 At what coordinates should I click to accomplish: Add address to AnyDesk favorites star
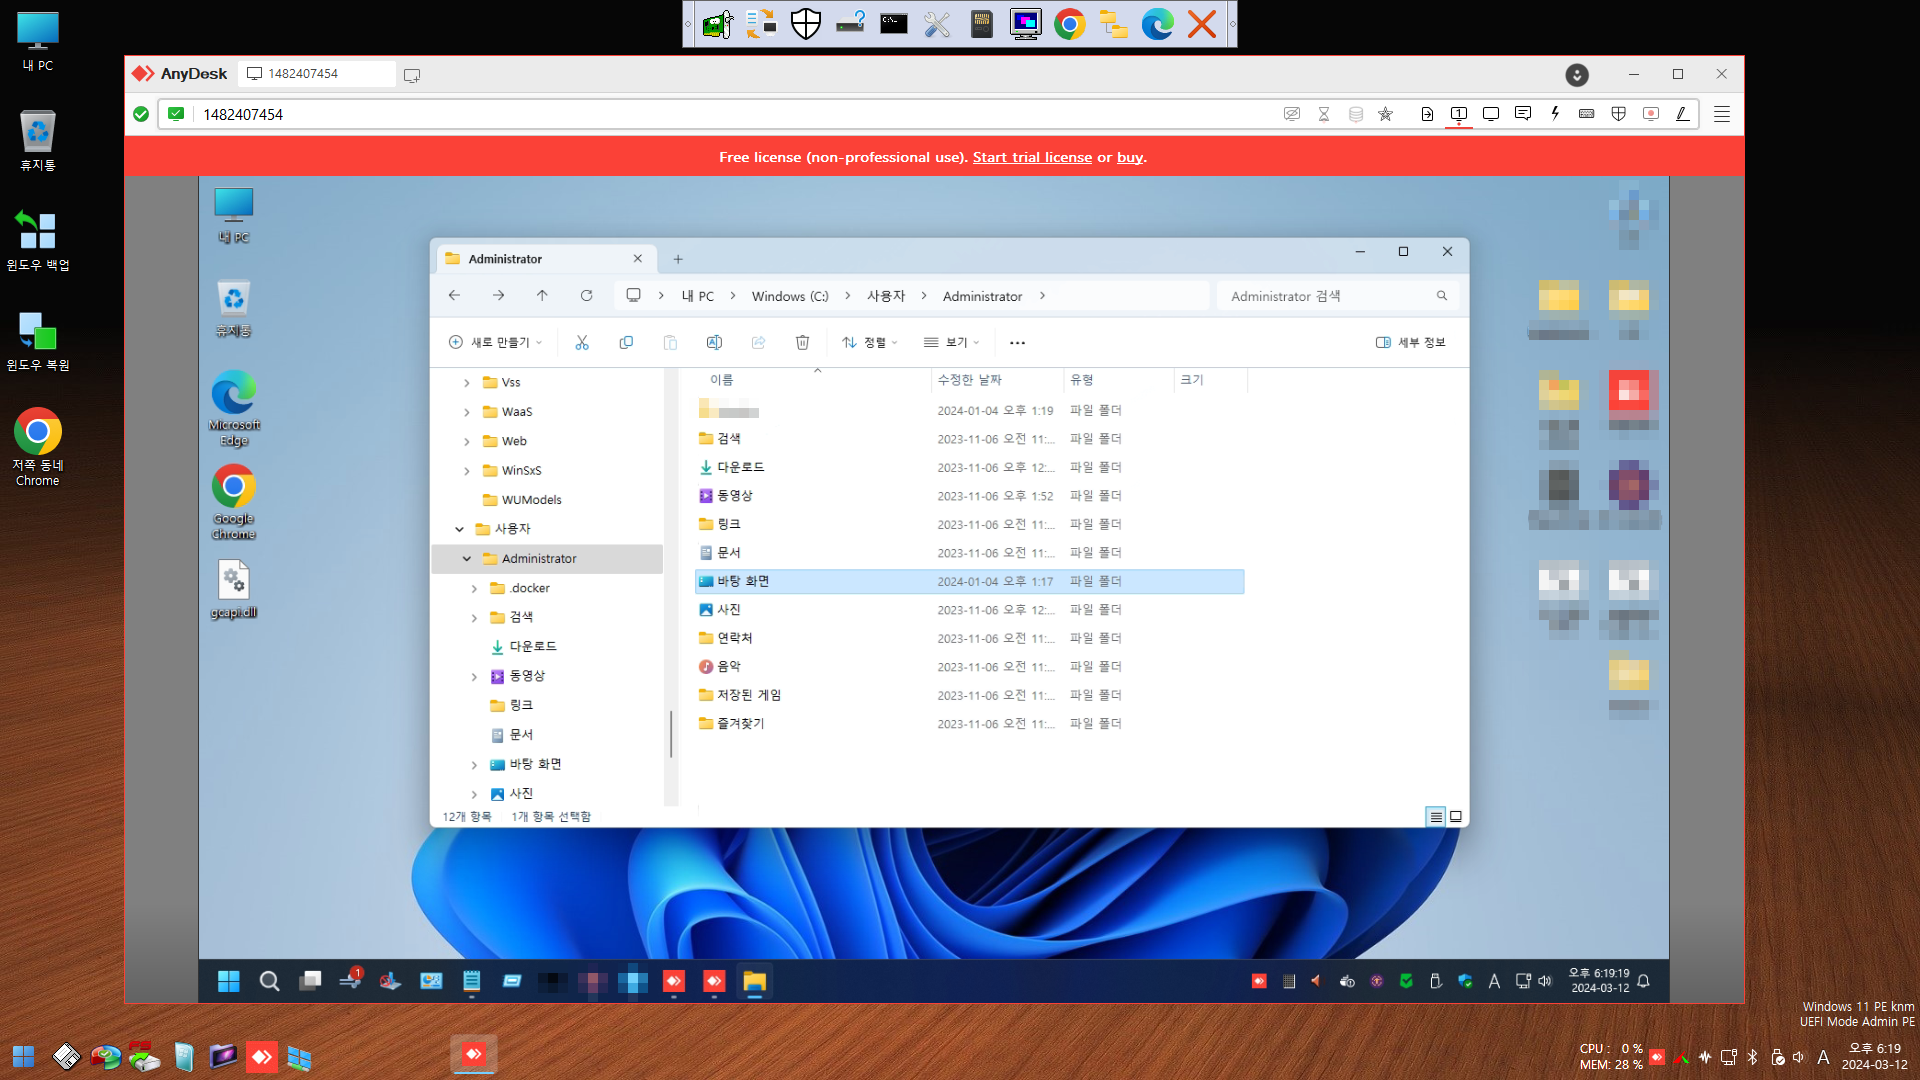click(1386, 114)
